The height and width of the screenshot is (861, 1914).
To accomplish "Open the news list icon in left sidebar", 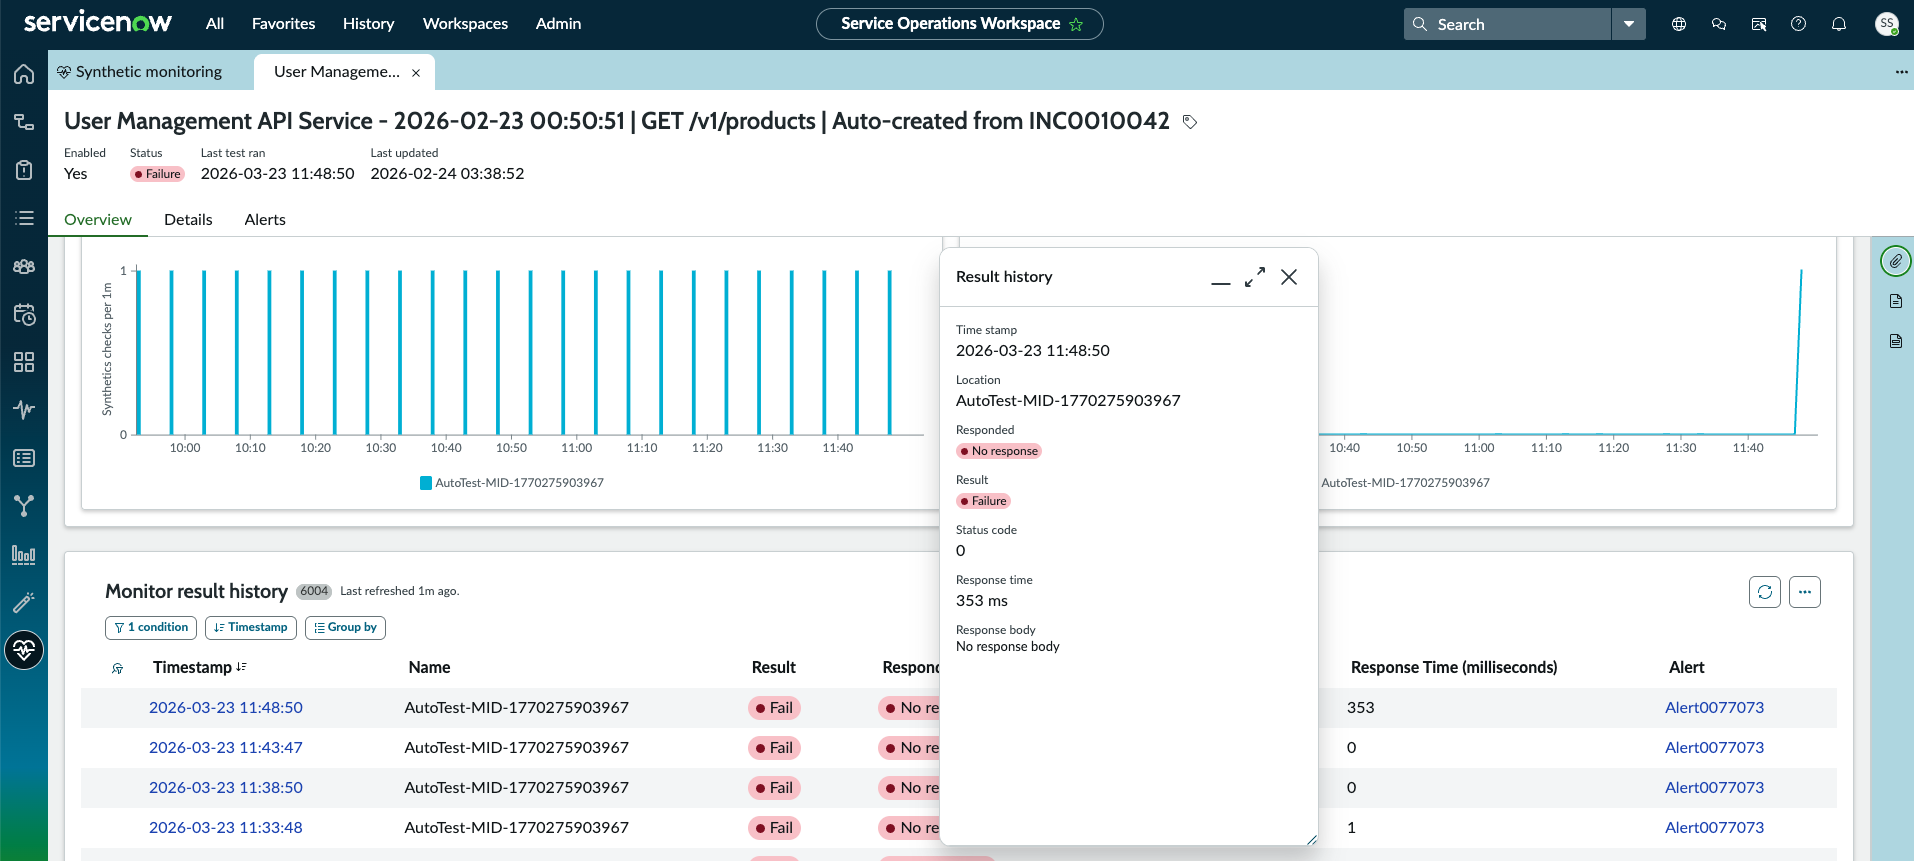I will point(24,458).
